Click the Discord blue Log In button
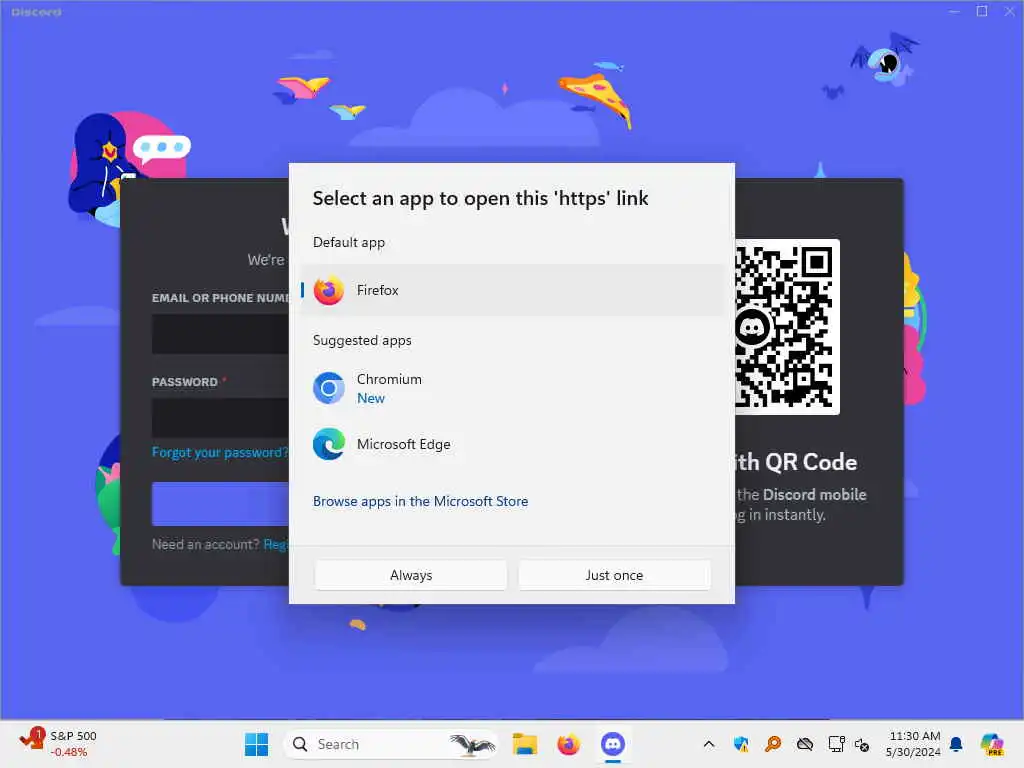This screenshot has height=768, width=1024. pyautogui.click(x=220, y=504)
